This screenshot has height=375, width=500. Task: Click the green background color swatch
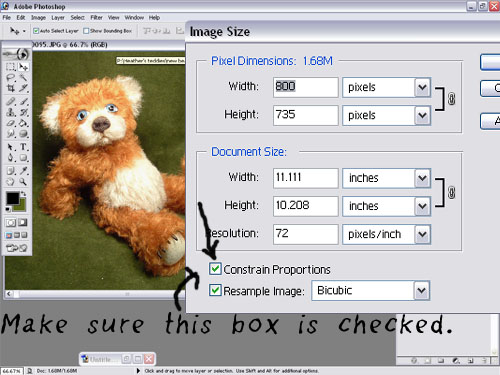[x=22, y=206]
